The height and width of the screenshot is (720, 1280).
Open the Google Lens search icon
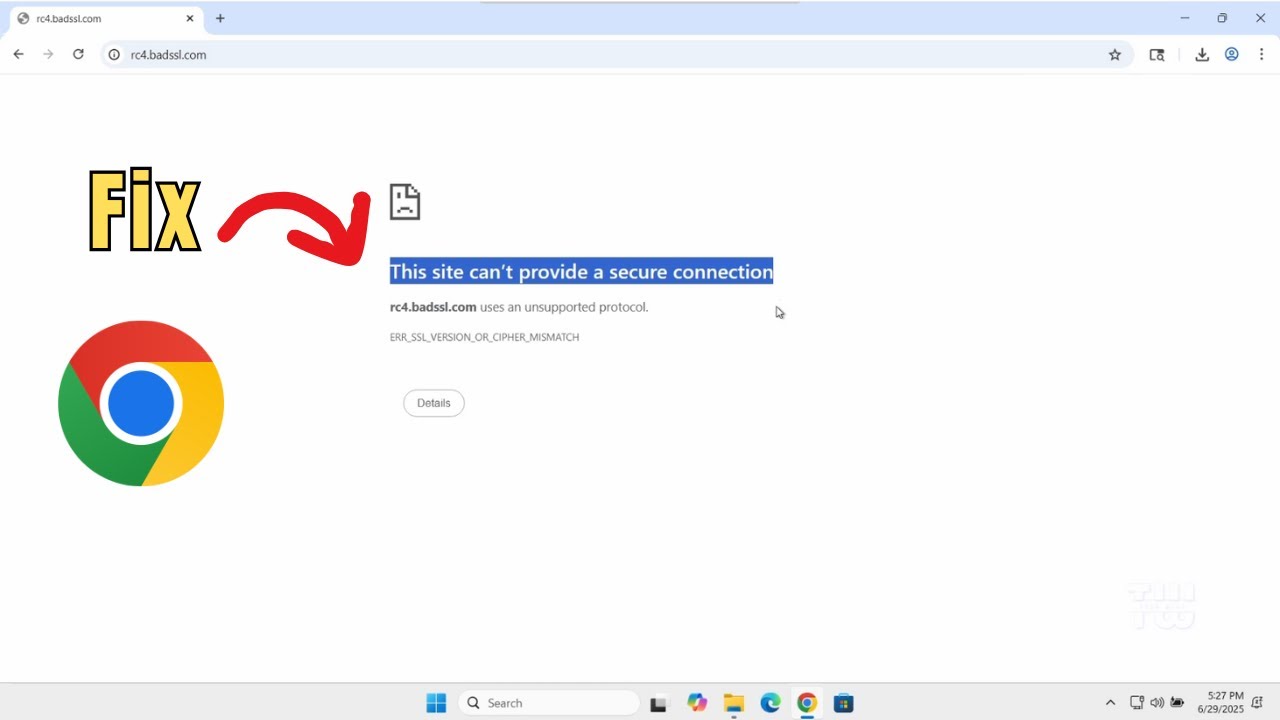[1157, 55]
